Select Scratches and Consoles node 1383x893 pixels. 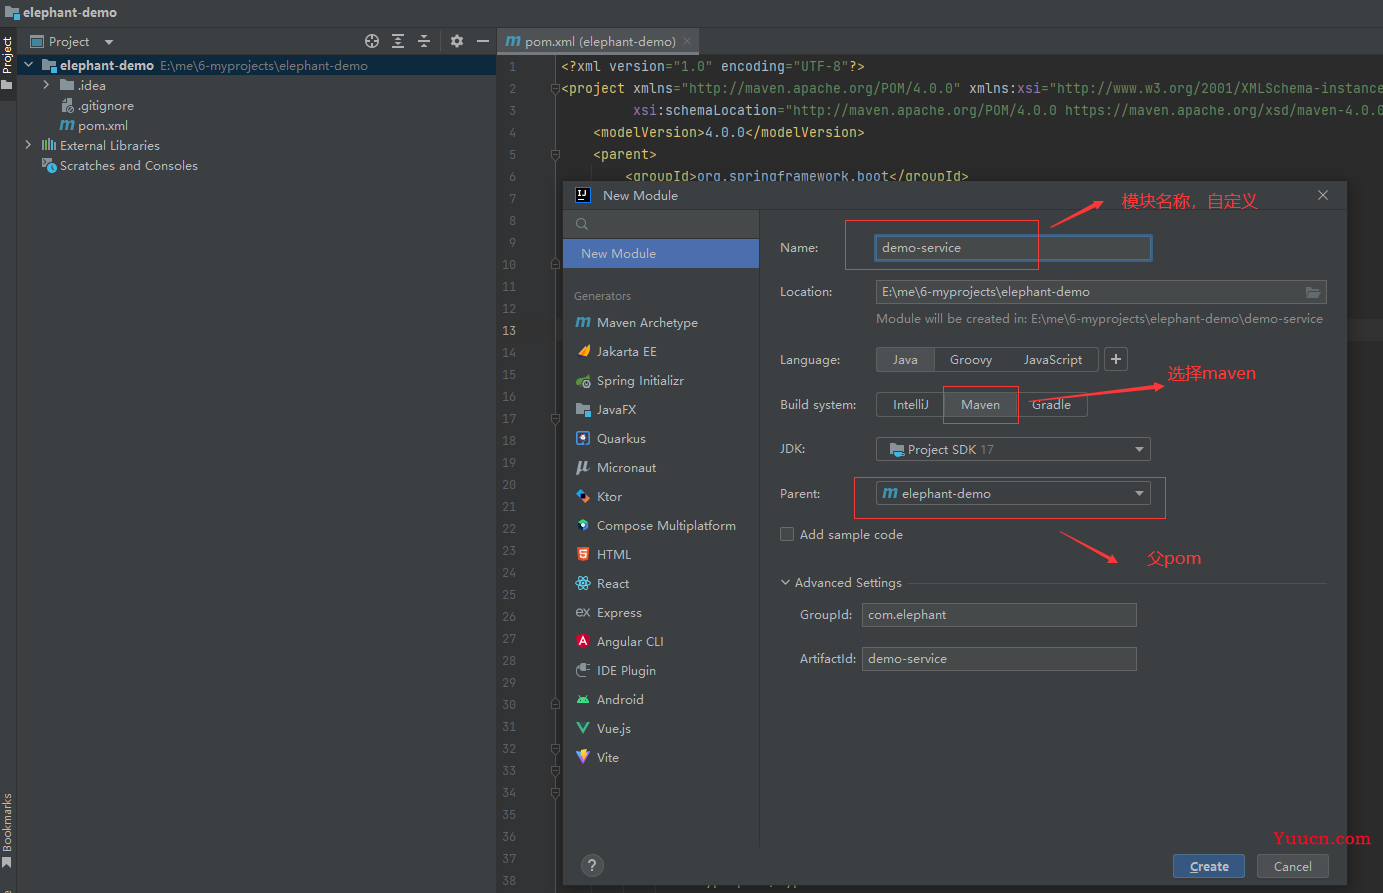click(119, 165)
